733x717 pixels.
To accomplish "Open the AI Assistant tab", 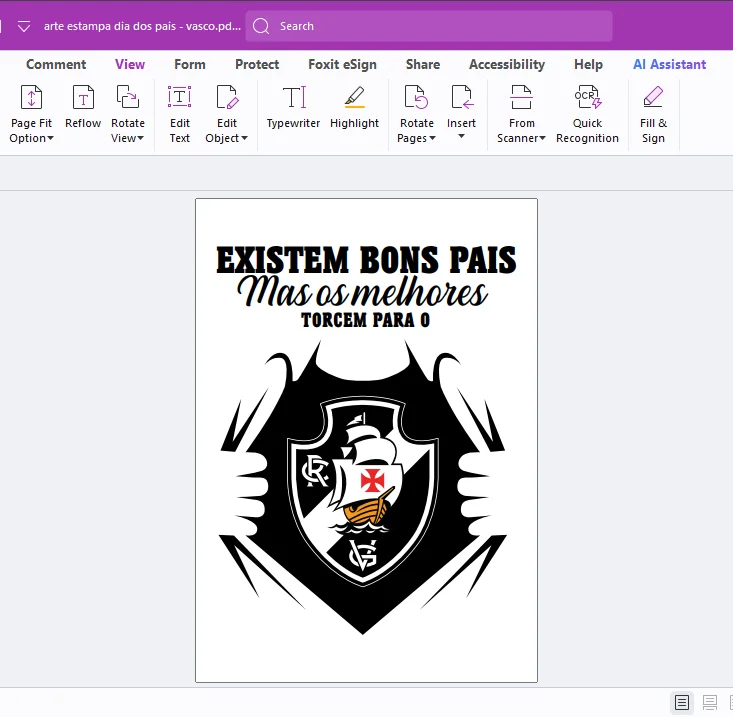I will coord(669,65).
